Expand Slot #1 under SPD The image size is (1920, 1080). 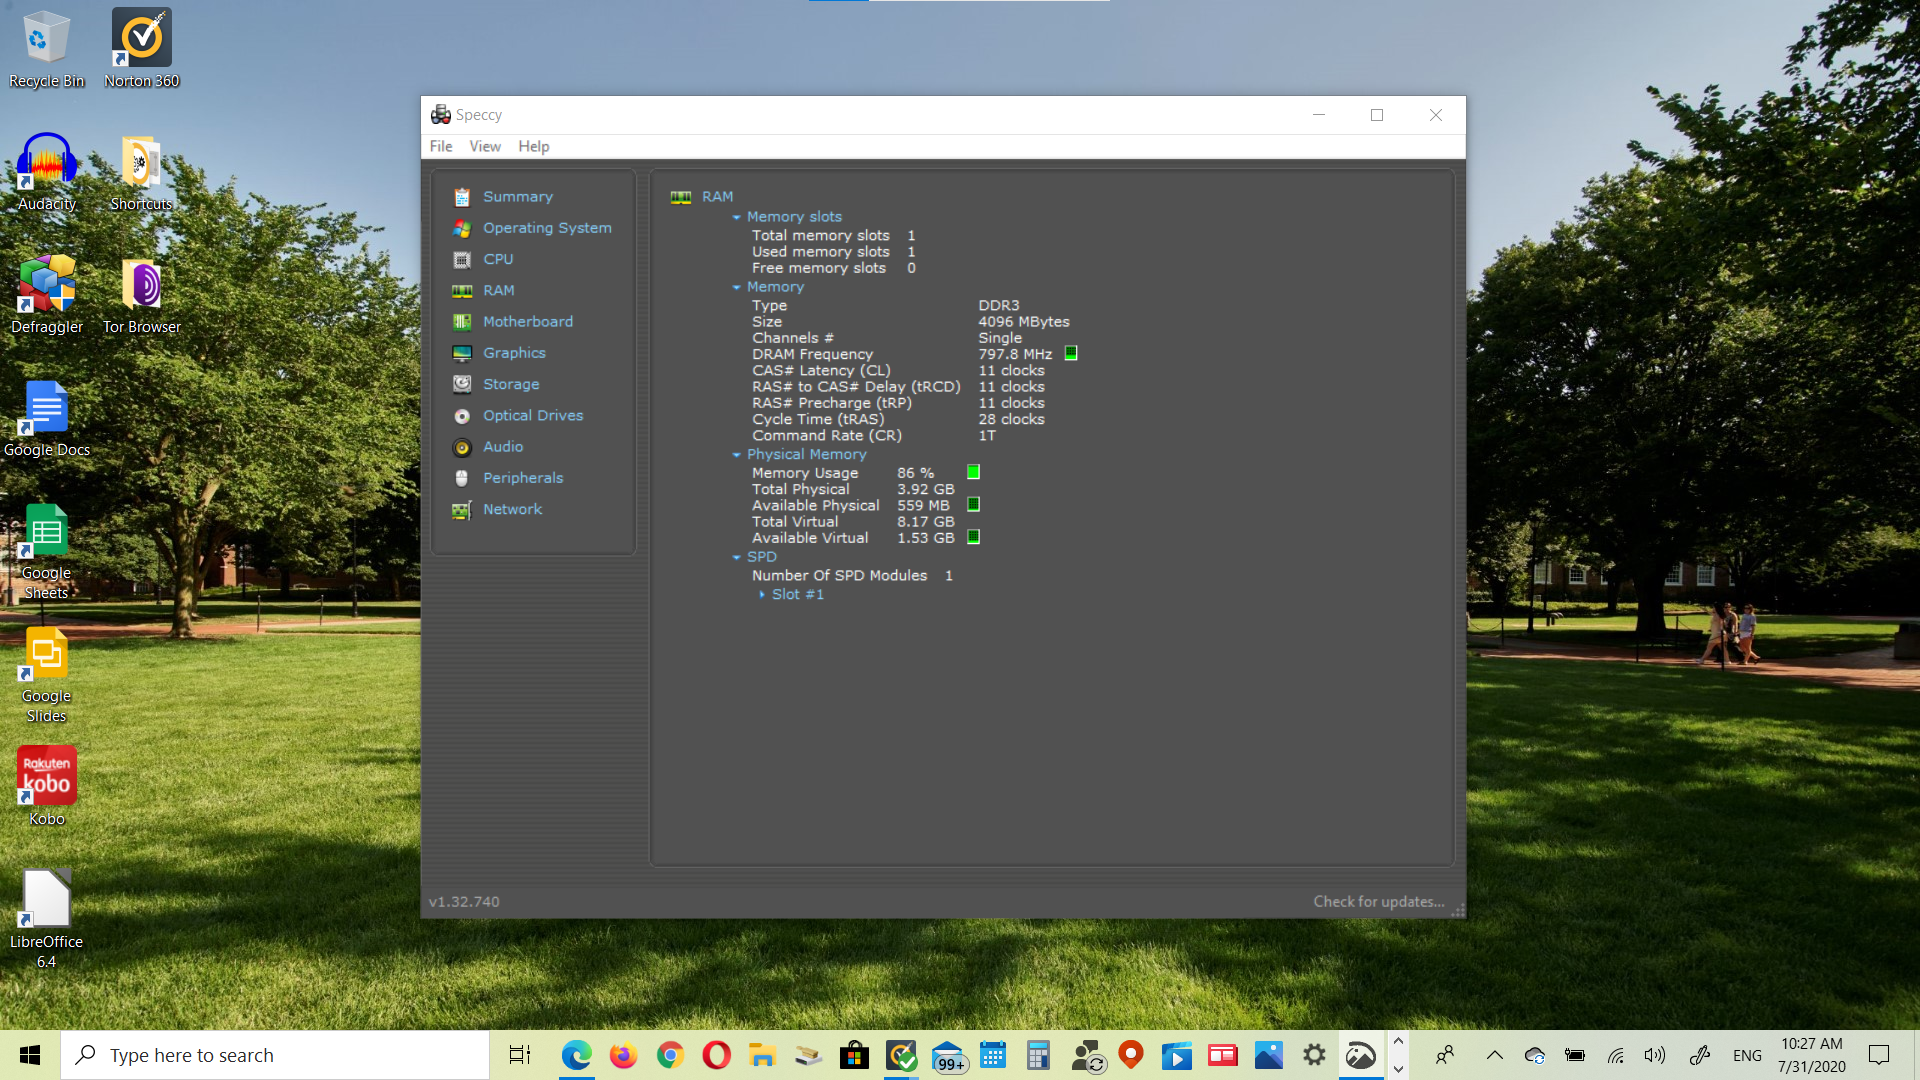tap(762, 595)
